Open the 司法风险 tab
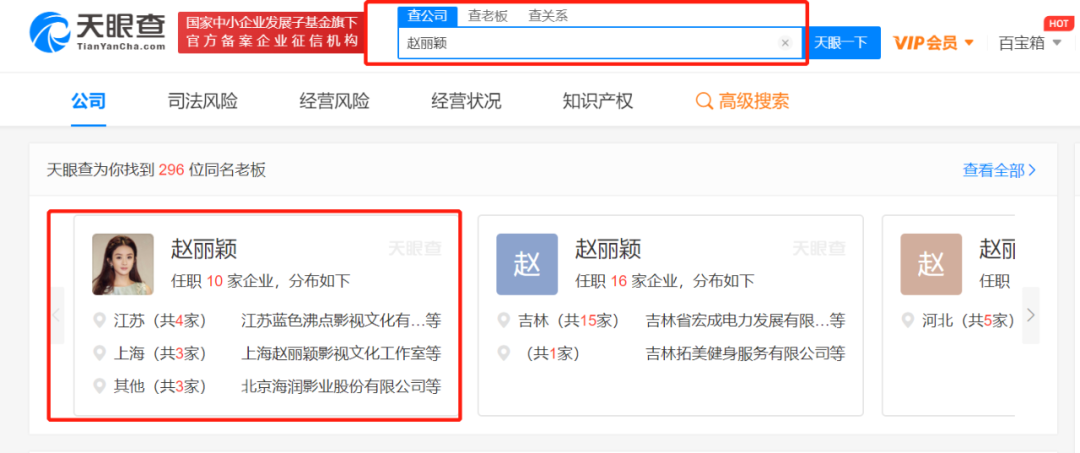 tap(202, 102)
